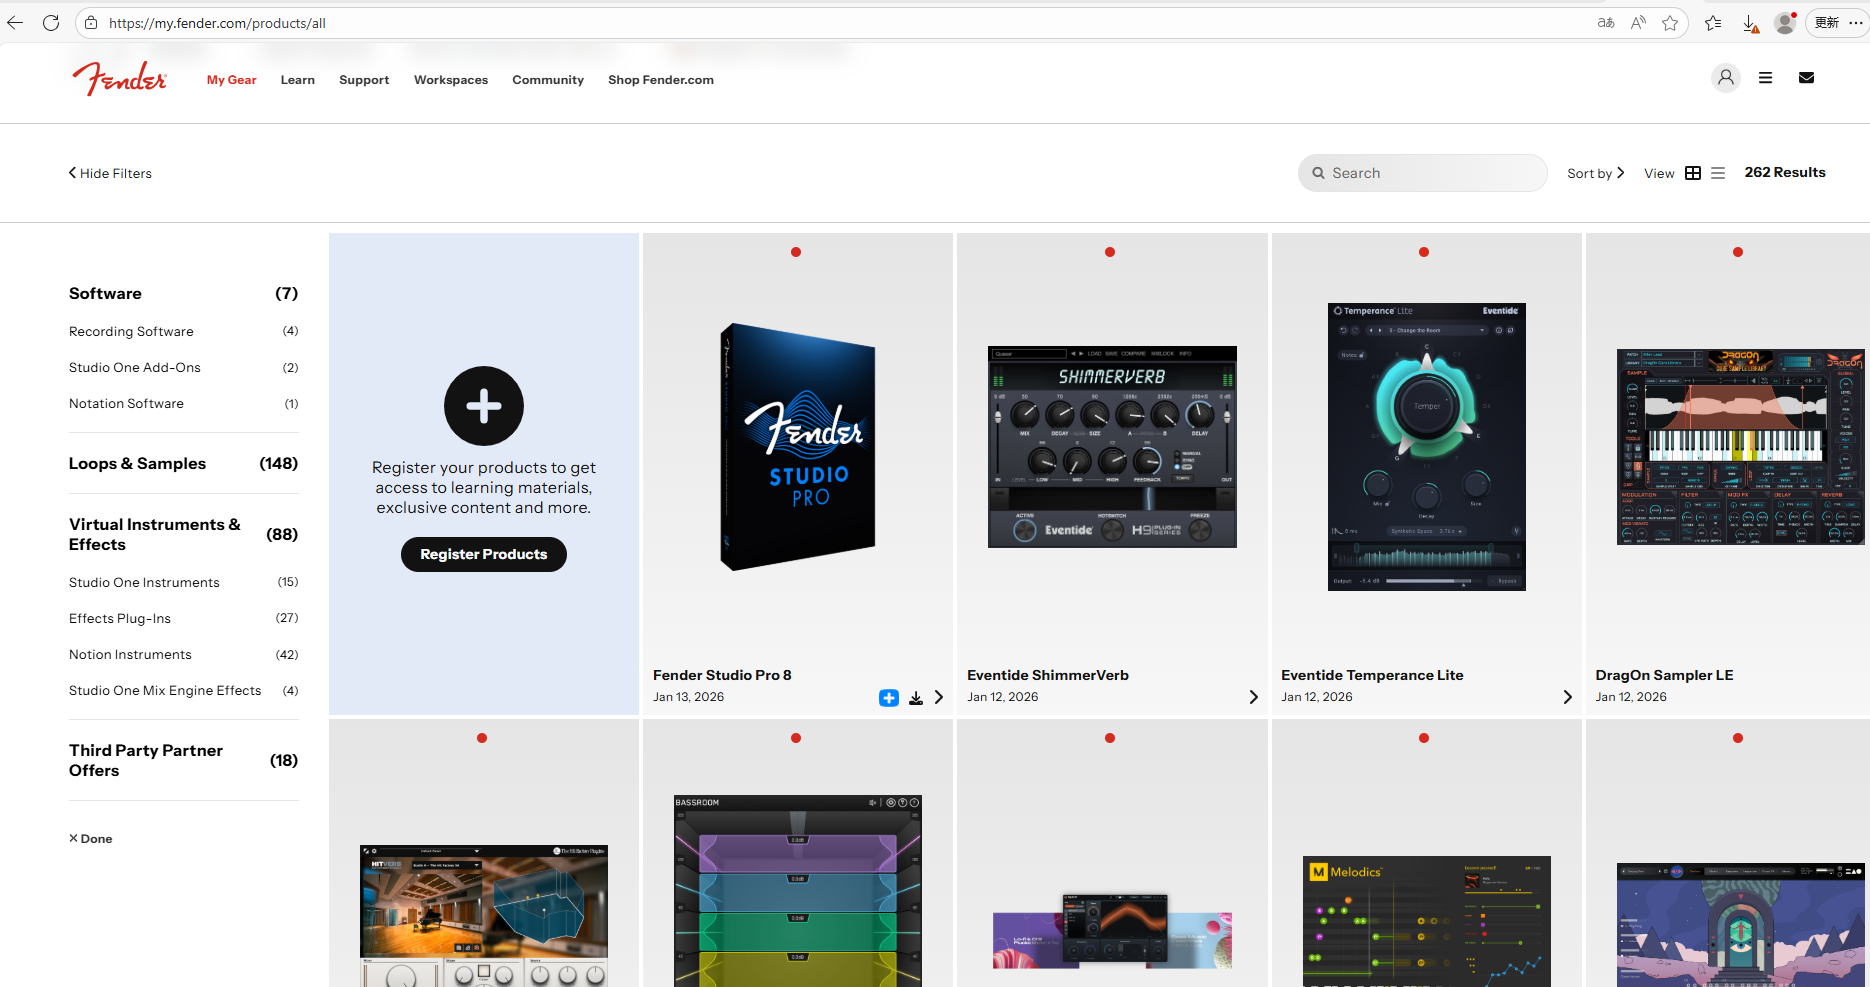The height and width of the screenshot is (987, 1870).
Task: Click blue plus icon on Fender Studio Pro 8
Action: [x=888, y=698]
